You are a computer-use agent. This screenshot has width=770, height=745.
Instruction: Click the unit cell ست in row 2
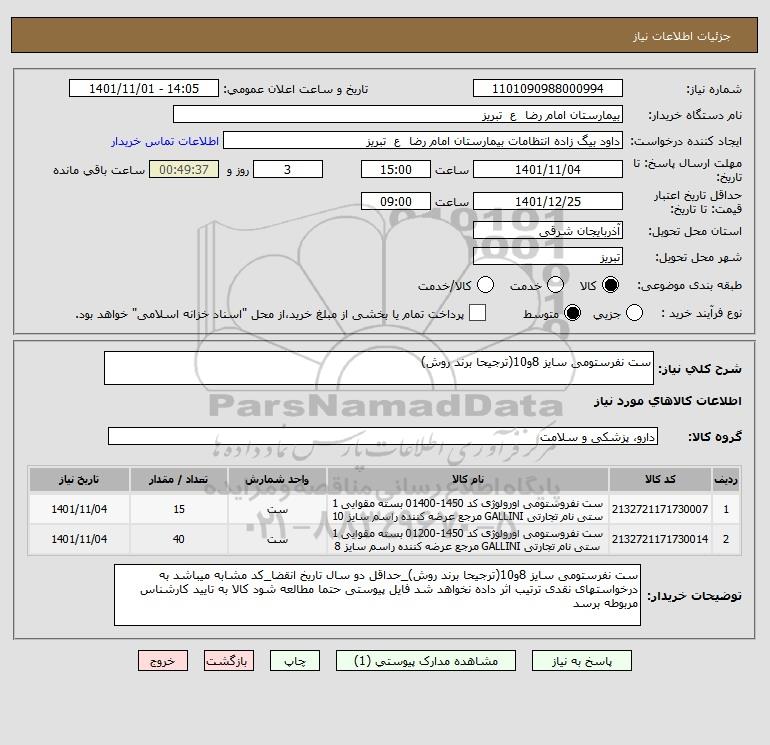(x=277, y=539)
